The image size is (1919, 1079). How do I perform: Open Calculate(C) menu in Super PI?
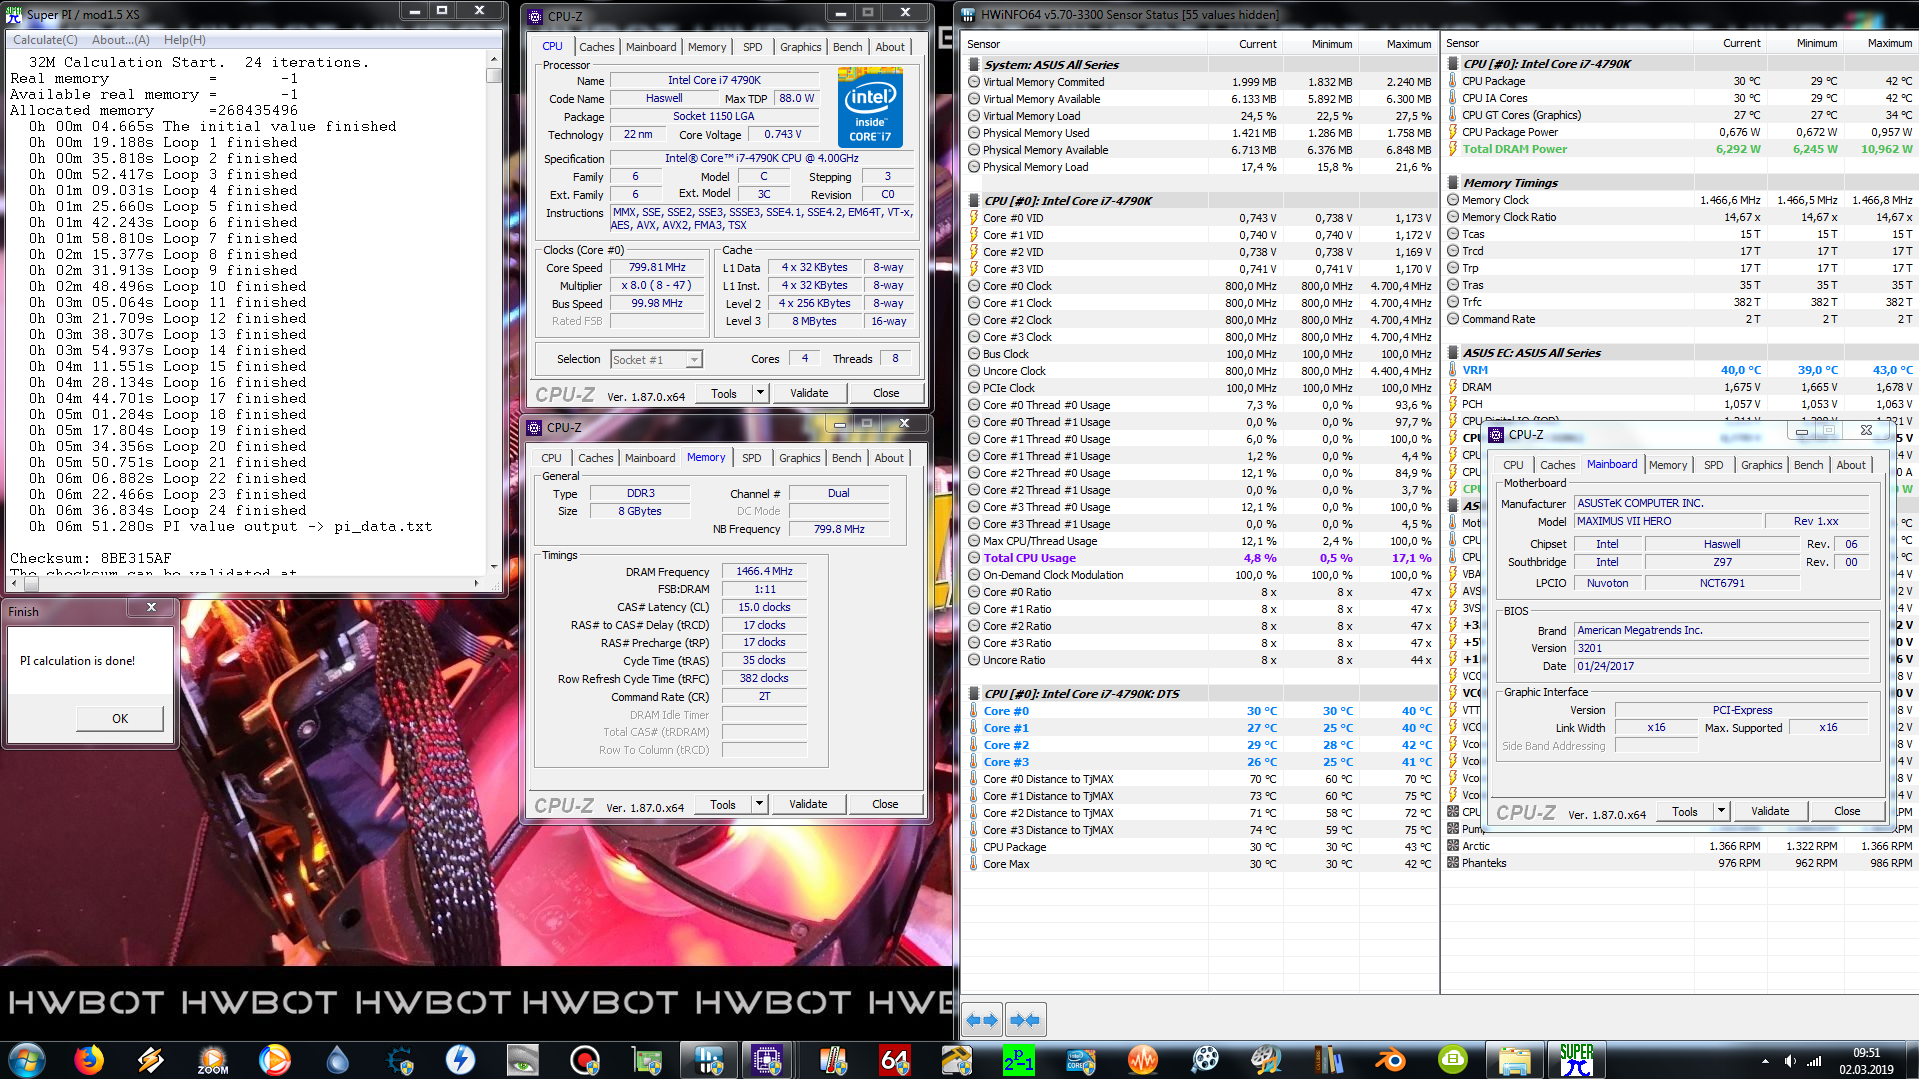point(45,40)
